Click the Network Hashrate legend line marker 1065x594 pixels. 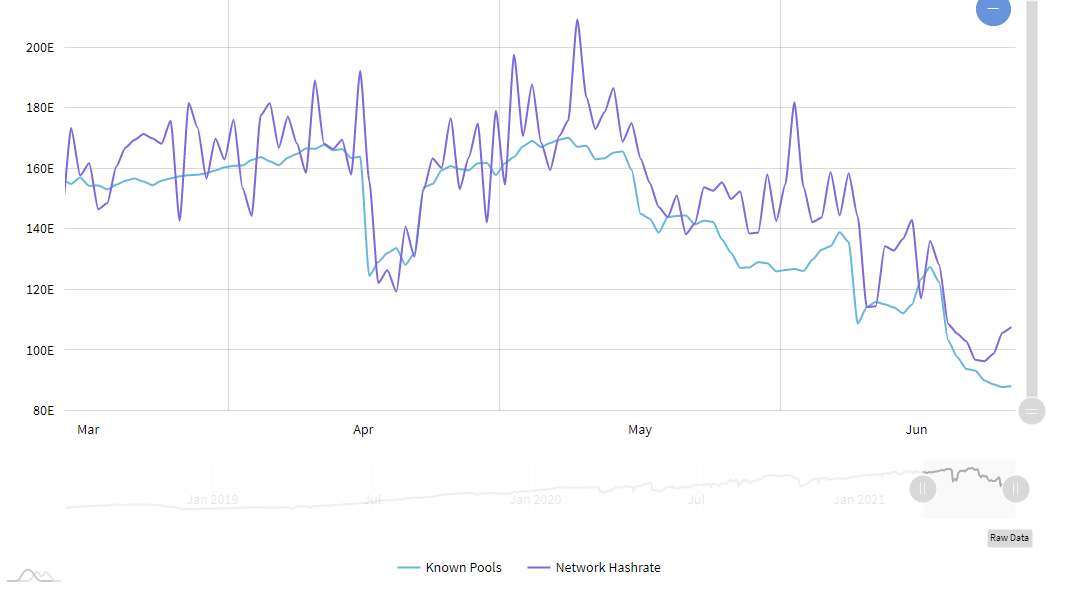point(538,568)
